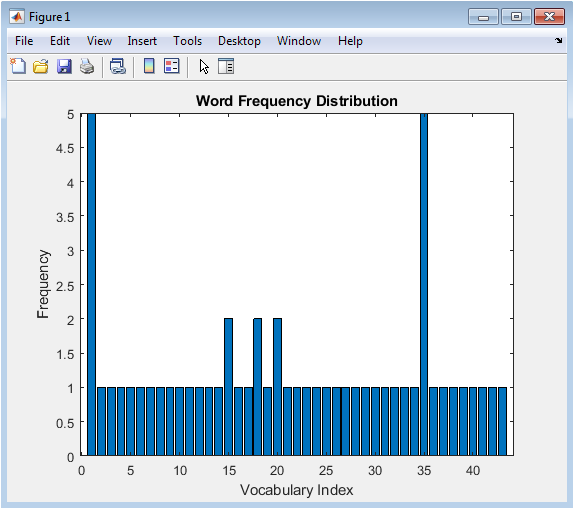
Task: Open the Insert menu
Action: (142, 41)
